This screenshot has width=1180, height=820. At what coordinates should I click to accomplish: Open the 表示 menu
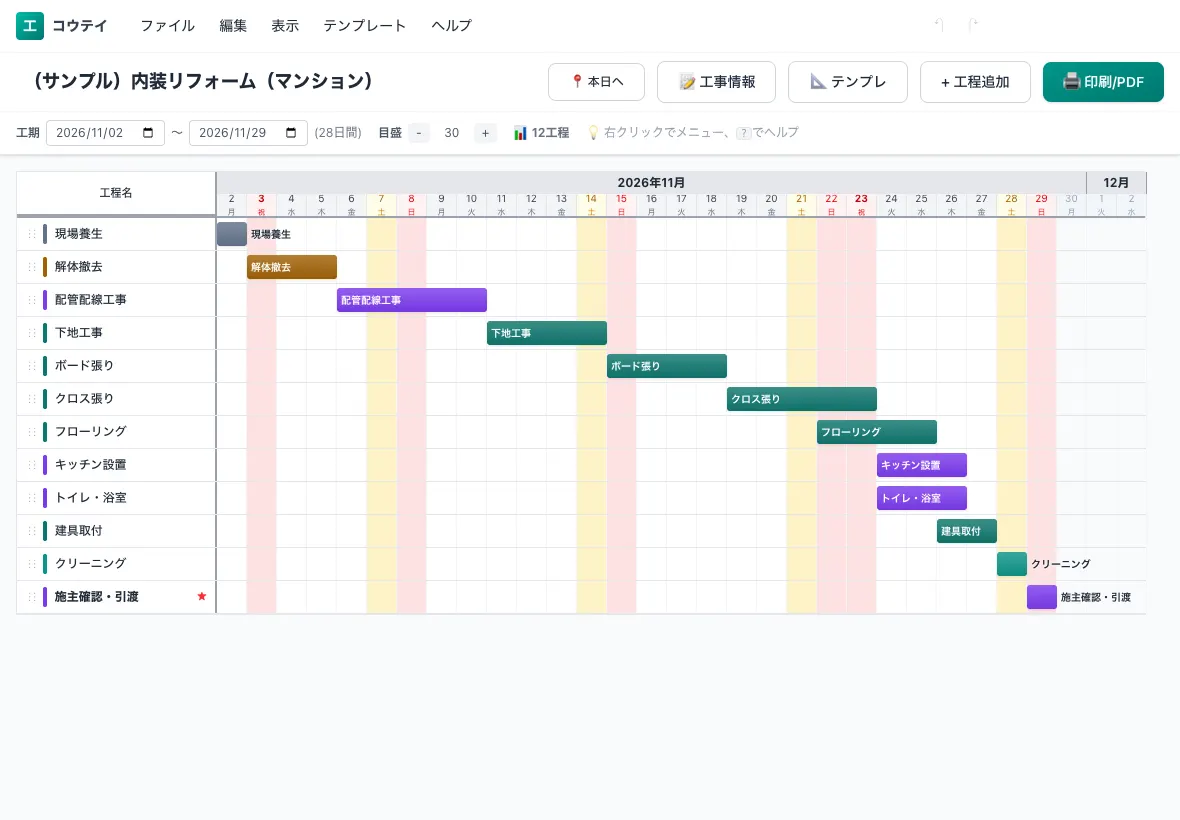pyautogui.click(x=284, y=26)
